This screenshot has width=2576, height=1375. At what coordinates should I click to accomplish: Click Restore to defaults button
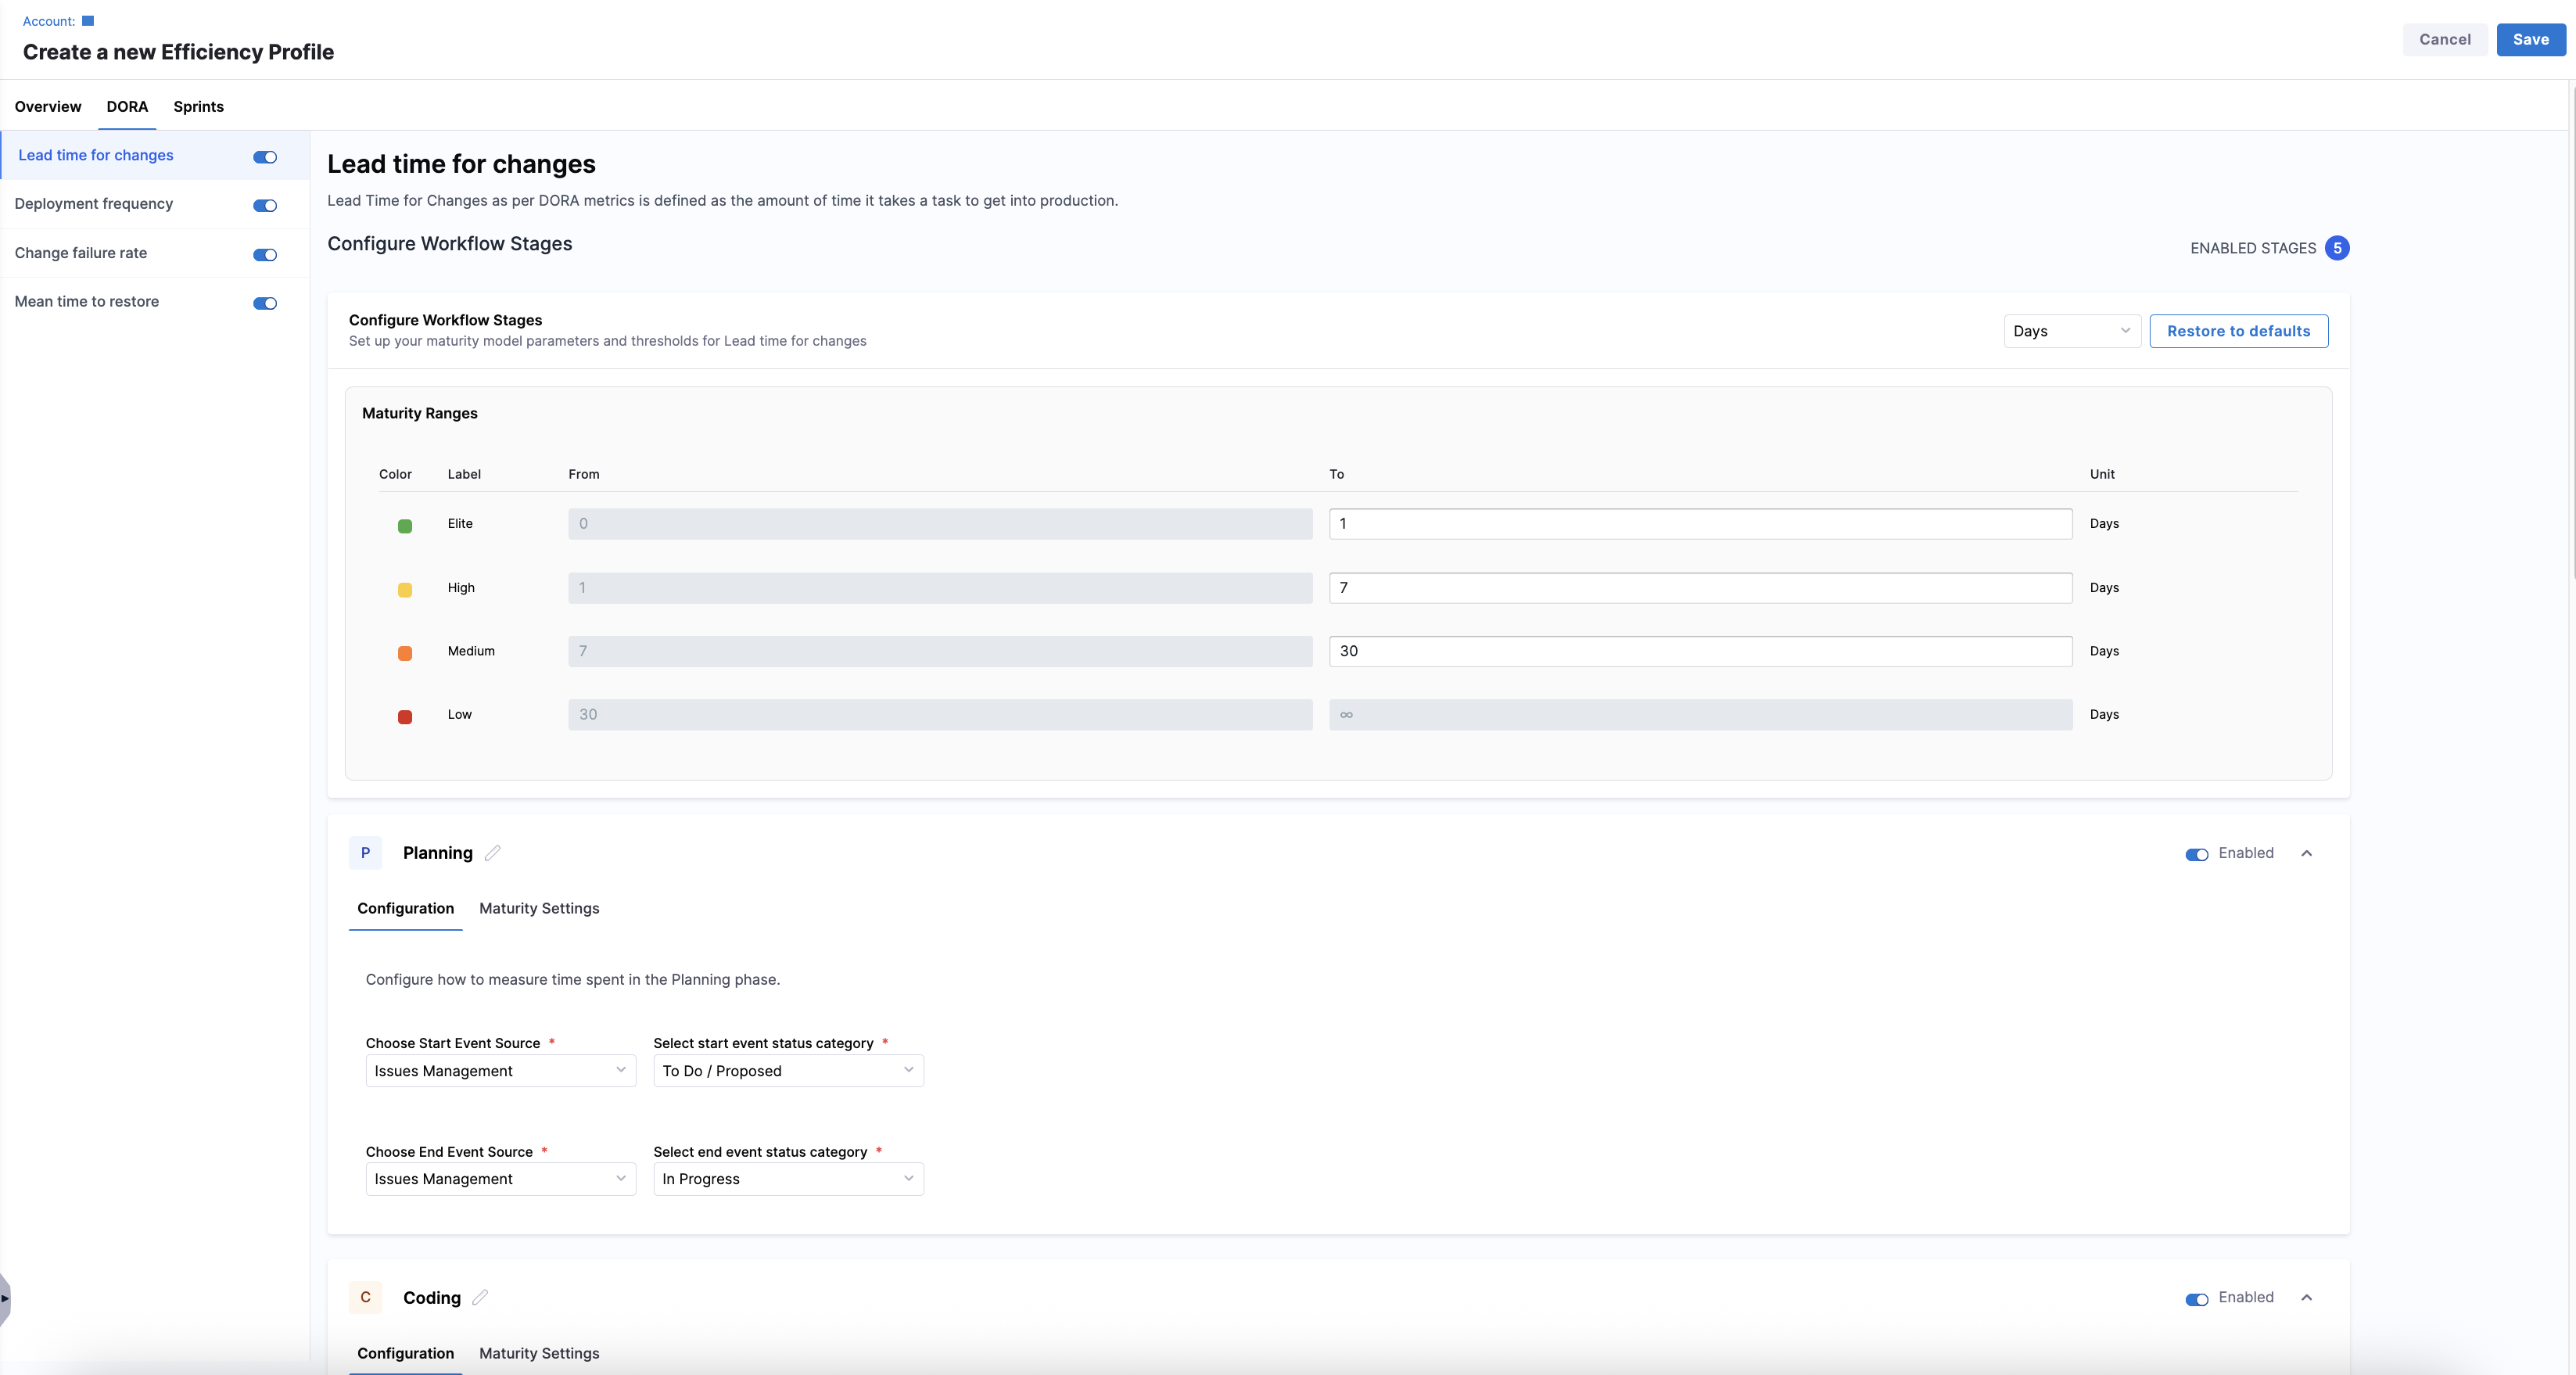(2238, 331)
